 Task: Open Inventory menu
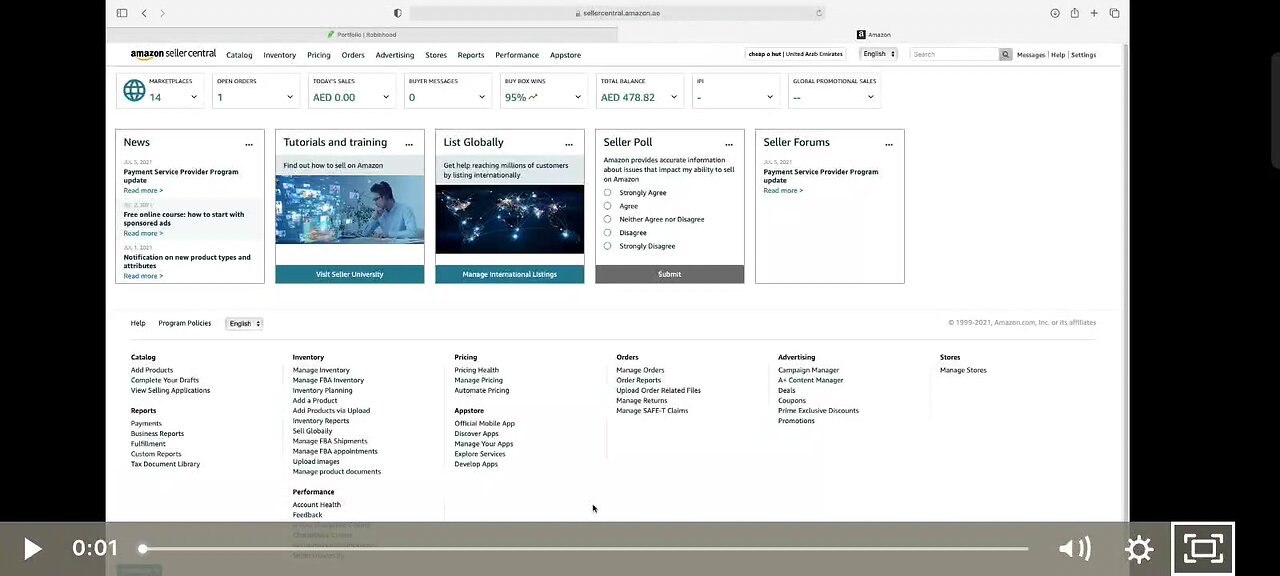280,55
